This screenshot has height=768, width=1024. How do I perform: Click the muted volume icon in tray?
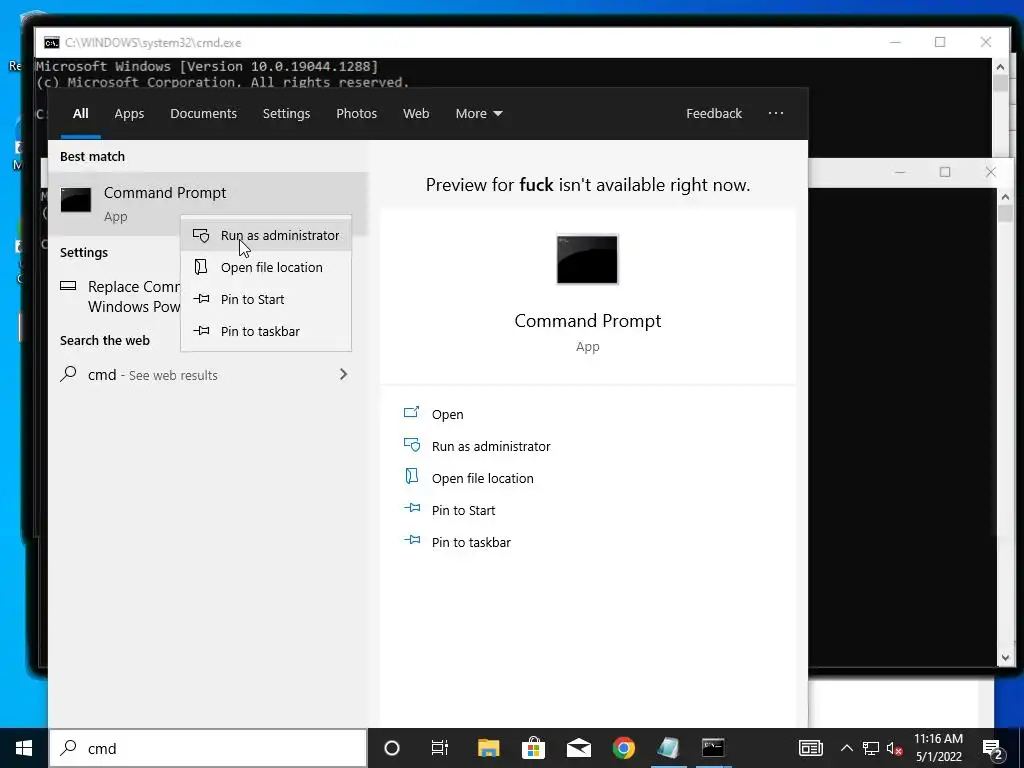pos(895,749)
